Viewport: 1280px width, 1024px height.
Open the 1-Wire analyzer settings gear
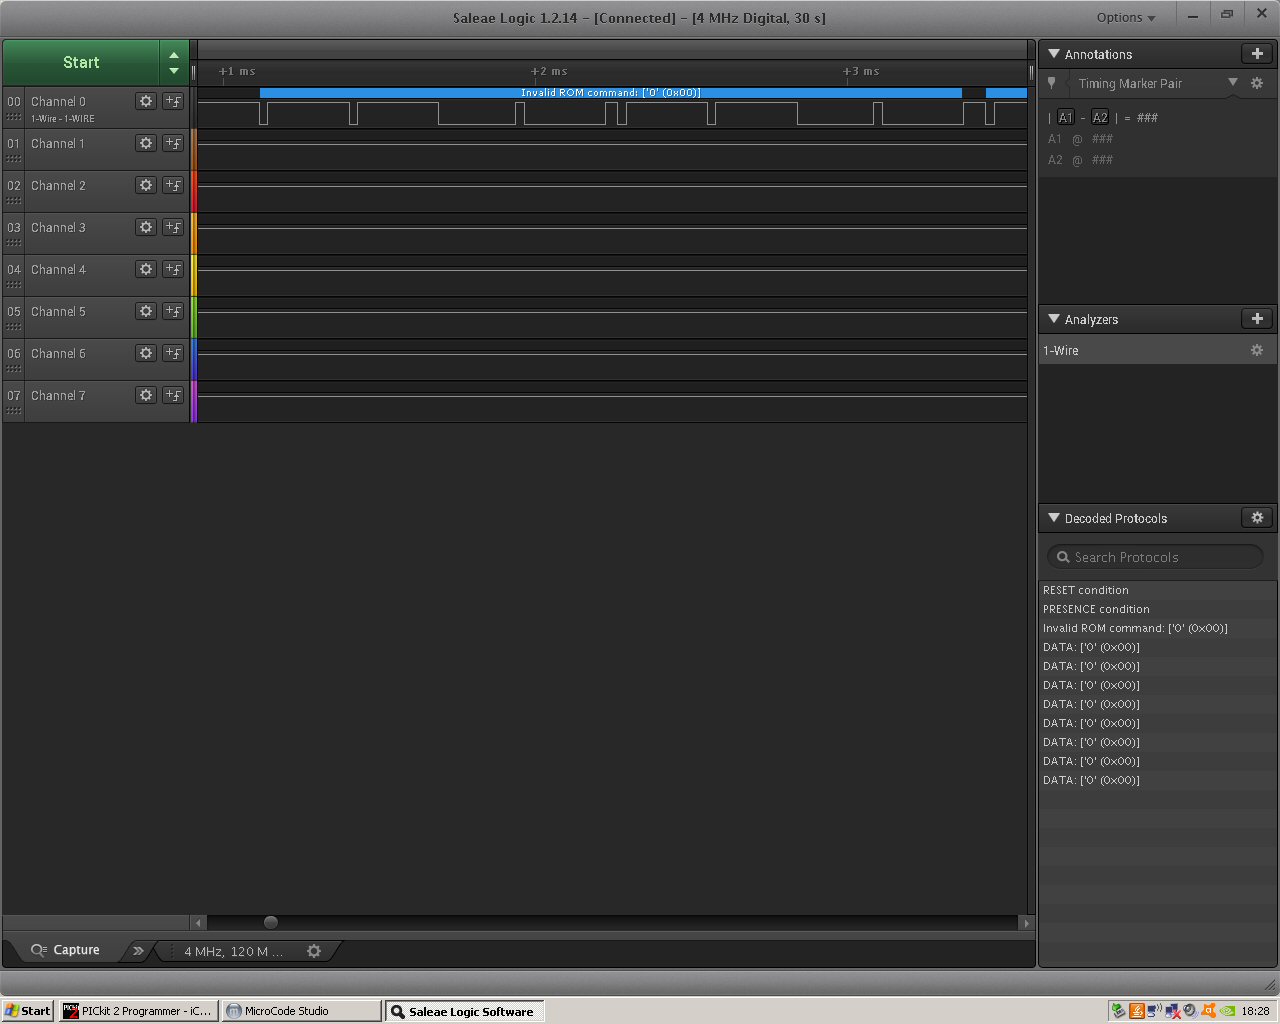(1257, 350)
